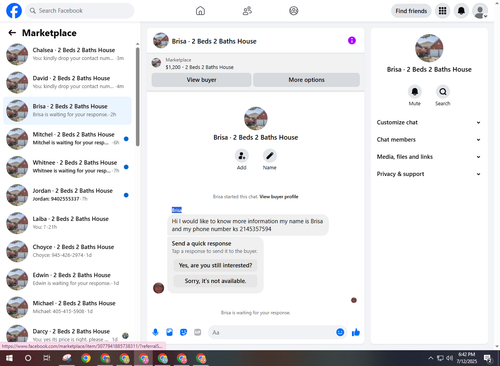This screenshot has height=366, width=500.
Task: Open Mitchel conversation in list
Action: point(67,139)
